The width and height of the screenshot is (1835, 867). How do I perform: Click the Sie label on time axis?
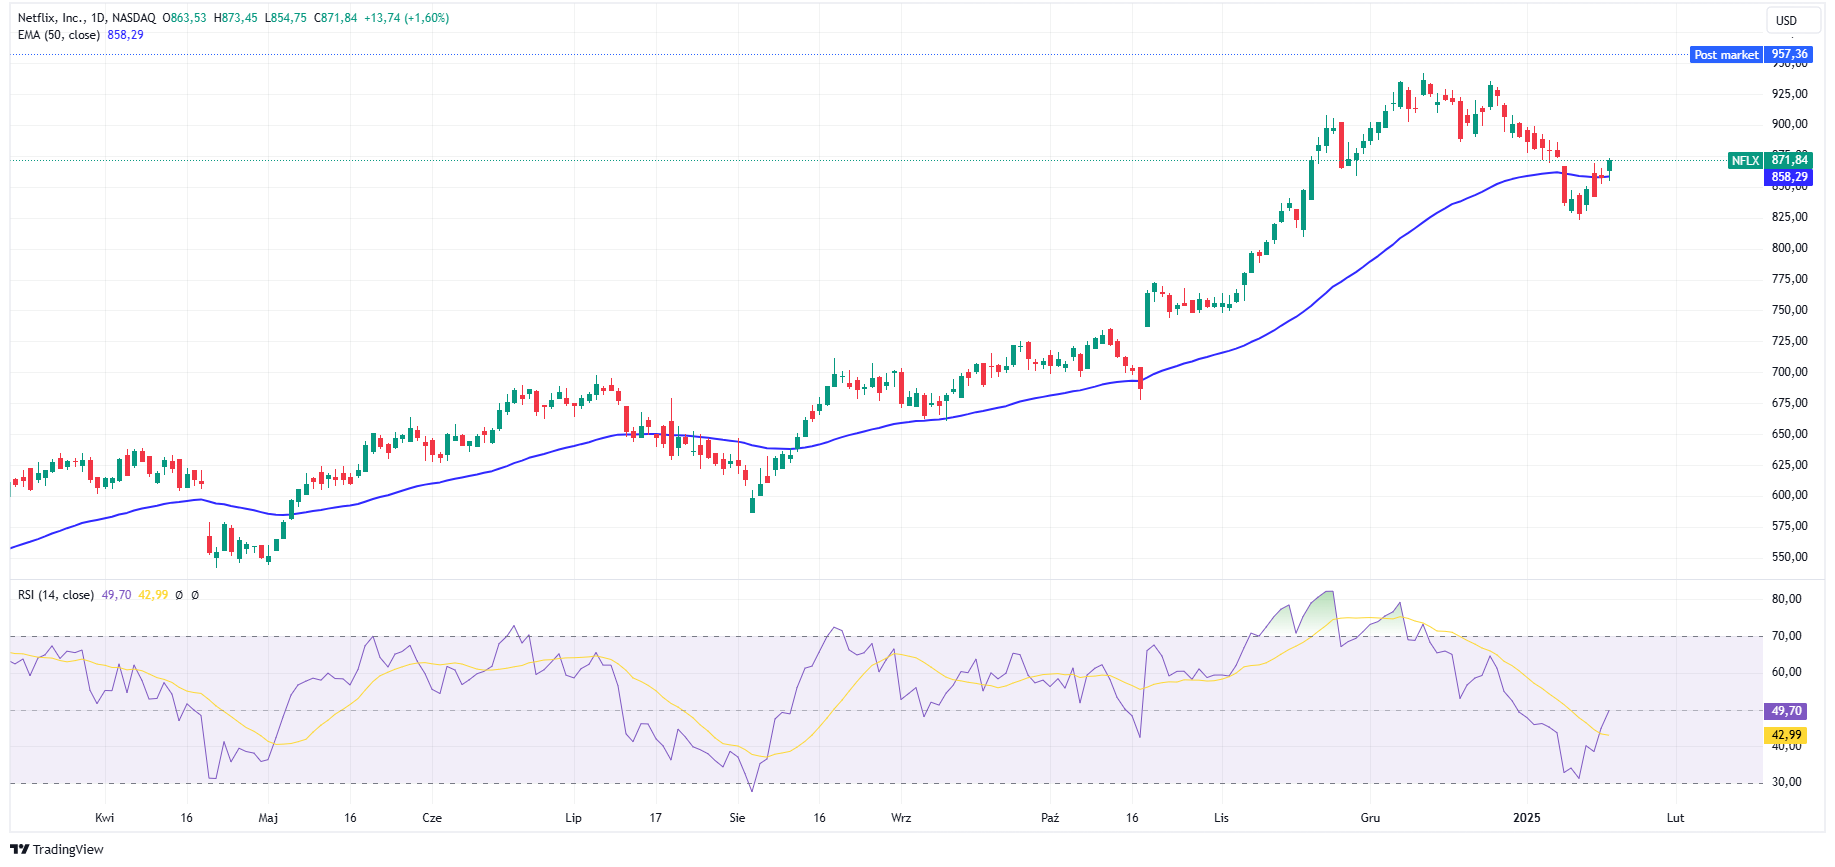point(737,818)
